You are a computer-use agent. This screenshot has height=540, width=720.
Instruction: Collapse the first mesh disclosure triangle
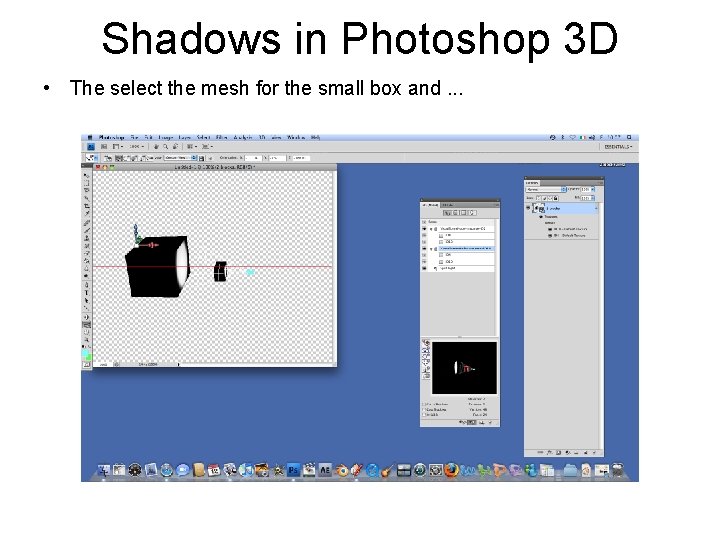(431, 229)
